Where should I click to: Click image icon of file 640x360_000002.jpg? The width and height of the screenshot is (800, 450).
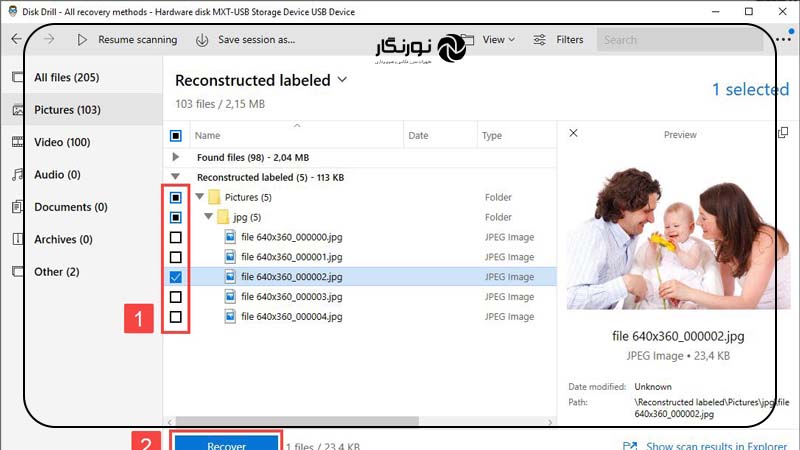click(230, 277)
